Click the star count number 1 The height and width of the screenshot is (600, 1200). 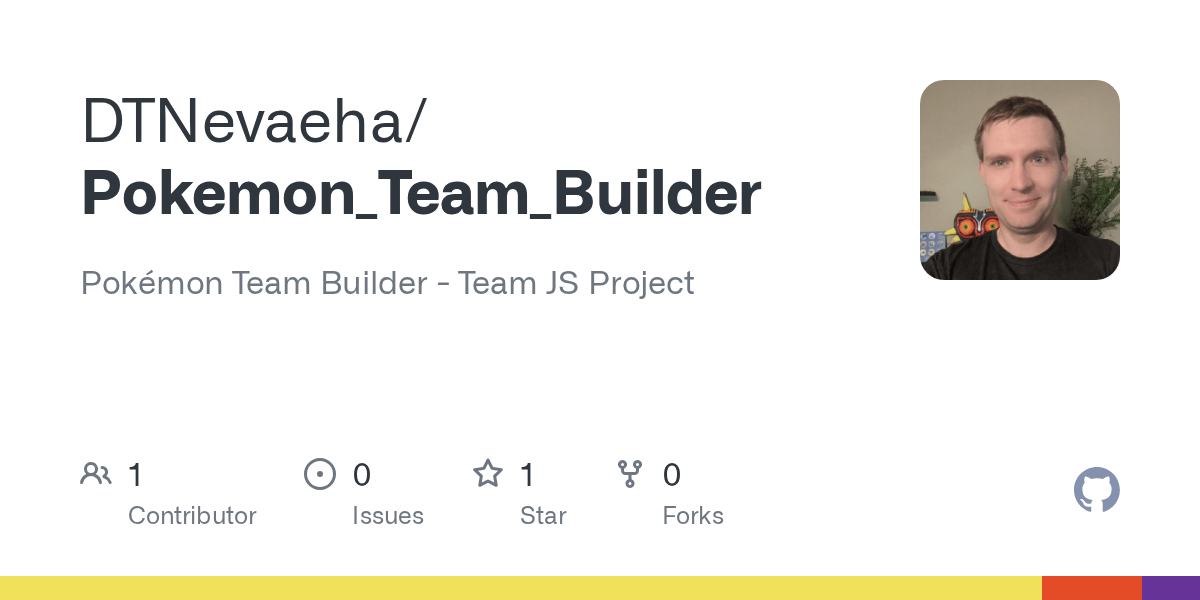pos(527,474)
